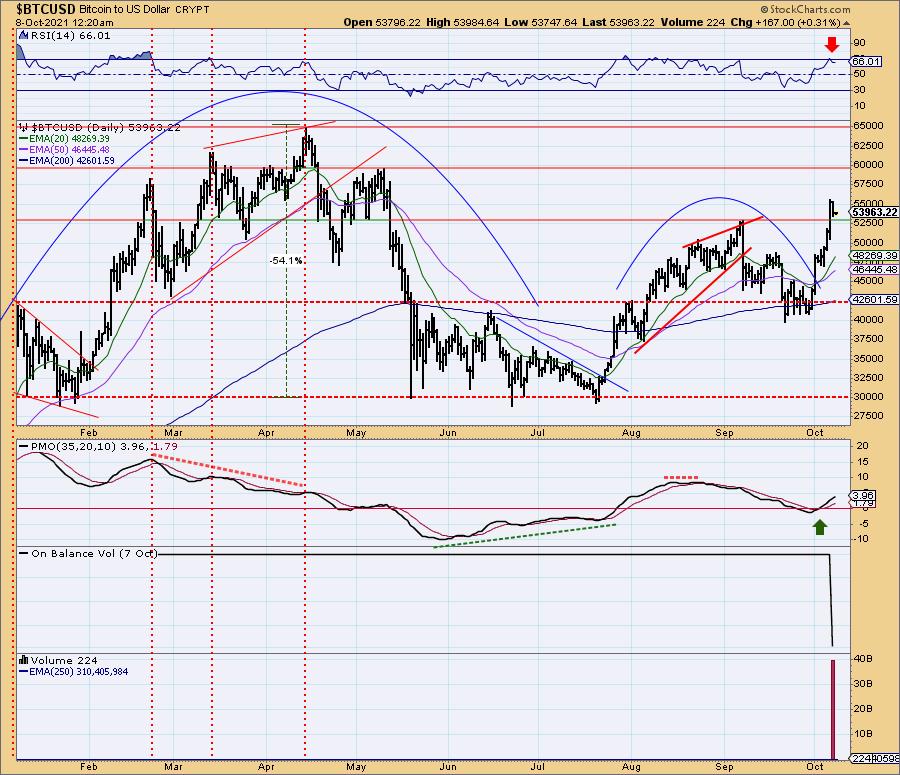
Task: Click the 66.01 RSI axis value tag
Action: 866,61
